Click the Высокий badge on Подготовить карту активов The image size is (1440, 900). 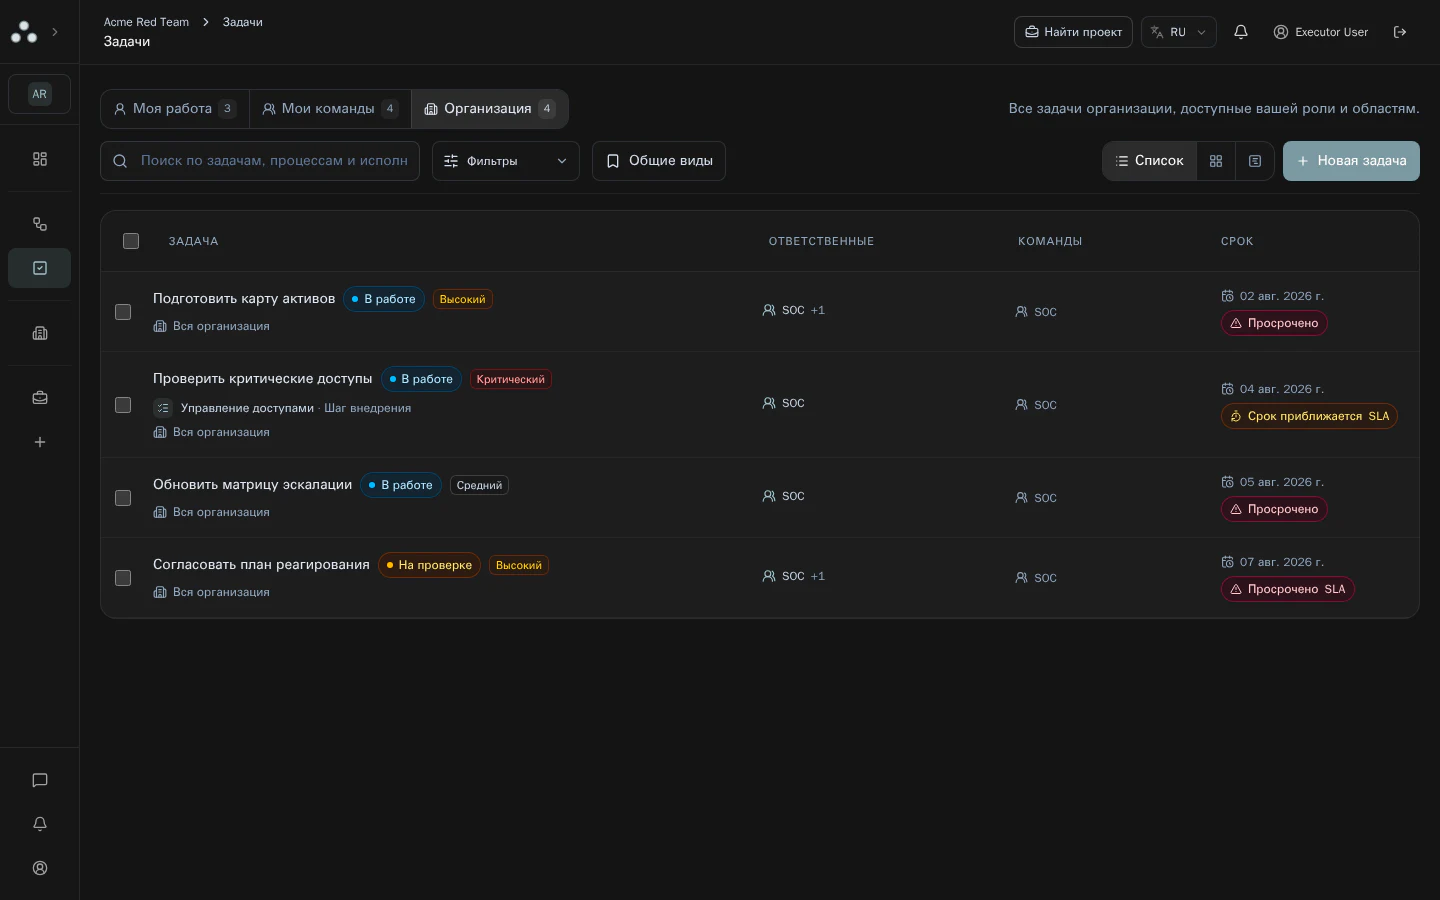pyautogui.click(x=463, y=299)
